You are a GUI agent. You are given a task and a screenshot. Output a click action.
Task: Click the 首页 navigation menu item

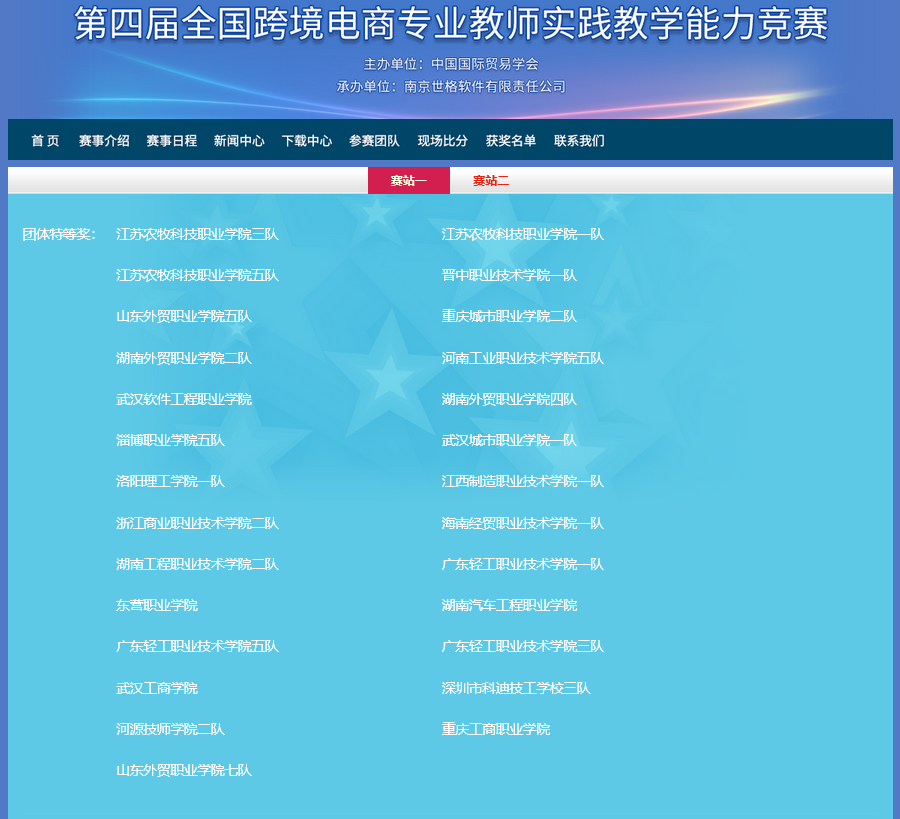pyautogui.click(x=45, y=141)
